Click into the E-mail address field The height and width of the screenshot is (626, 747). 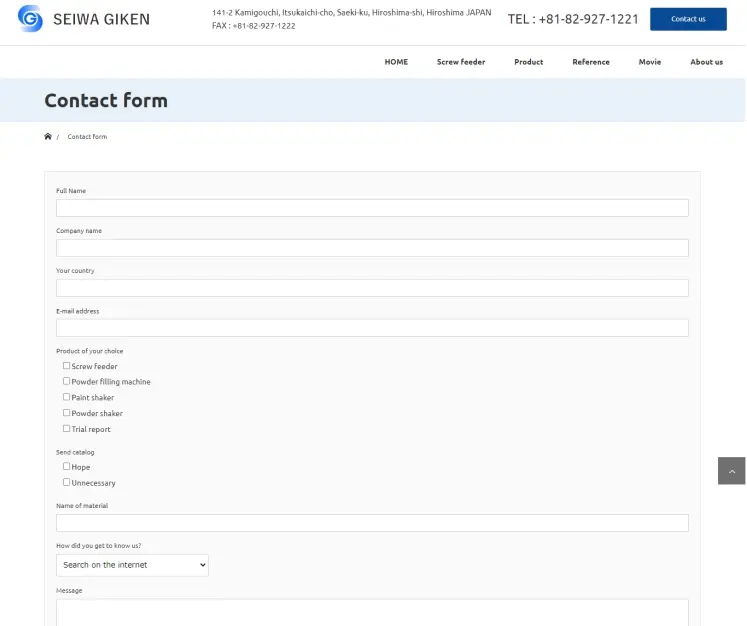pyautogui.click(x=373, y=328)
